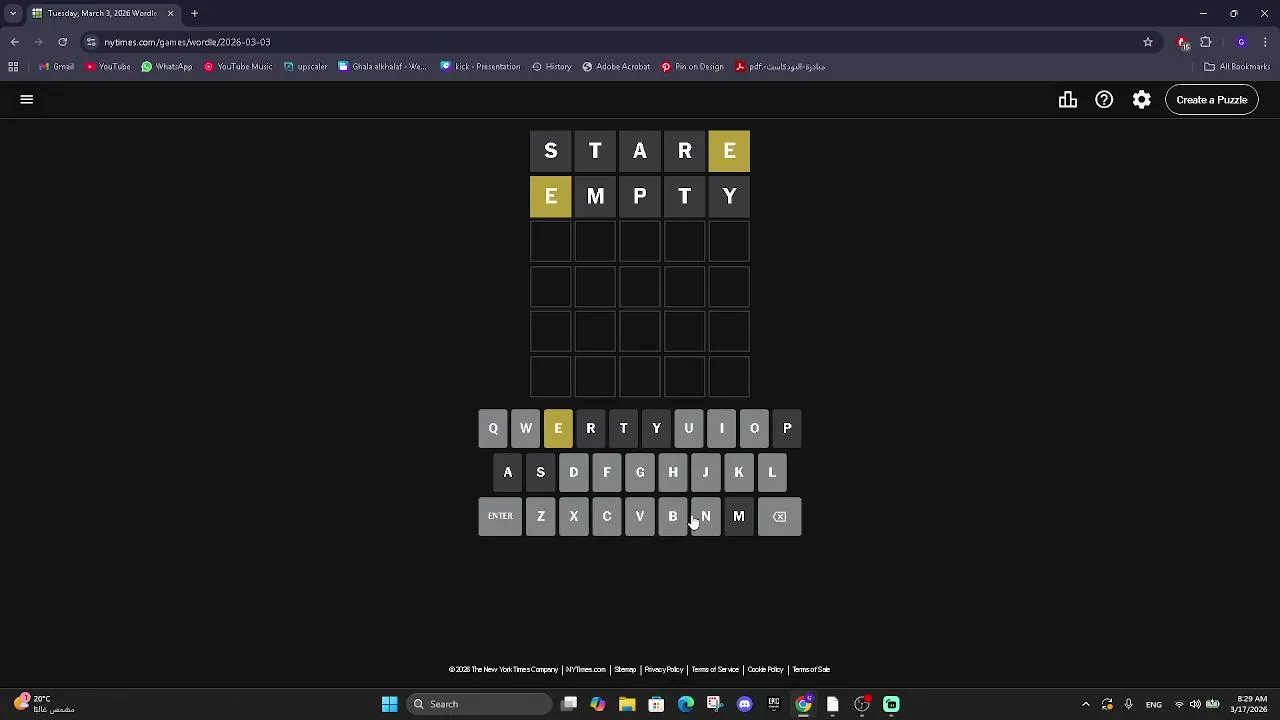Image resolution: width=1280 pixels, height=720 pixels.
Task: Tap the O key on Wordle keyboard
Action: pyautogui.click(x=755, y=429)
